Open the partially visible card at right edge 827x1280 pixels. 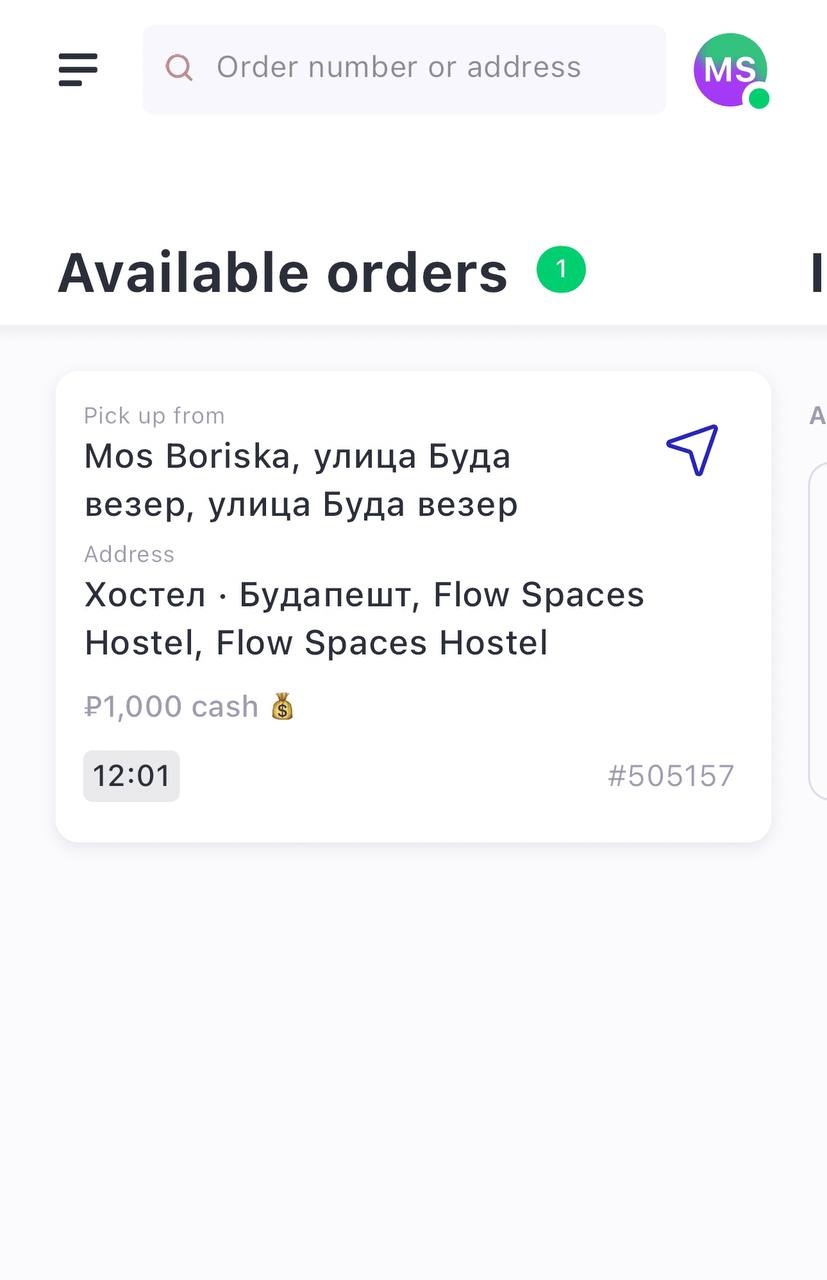(818, 631)
